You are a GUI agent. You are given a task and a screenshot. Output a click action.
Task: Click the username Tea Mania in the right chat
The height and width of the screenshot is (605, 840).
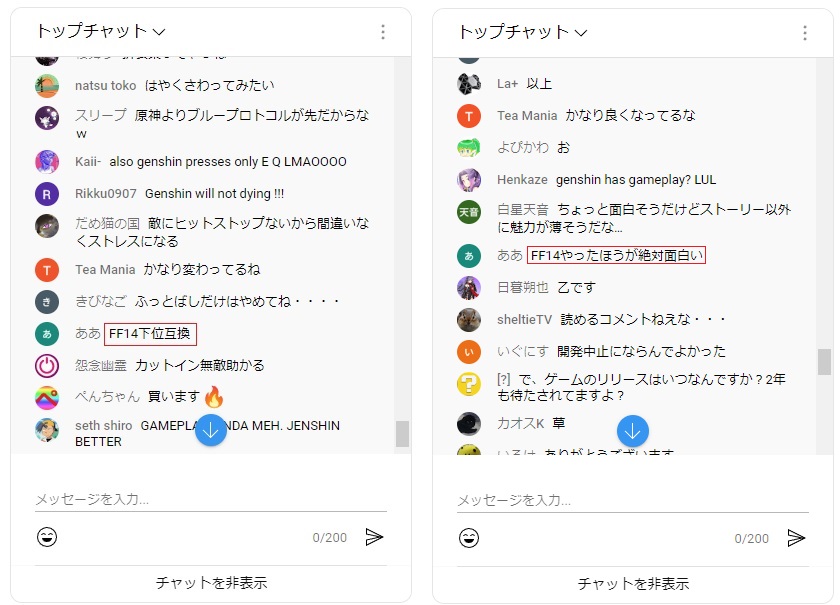(x=526, y=116)
